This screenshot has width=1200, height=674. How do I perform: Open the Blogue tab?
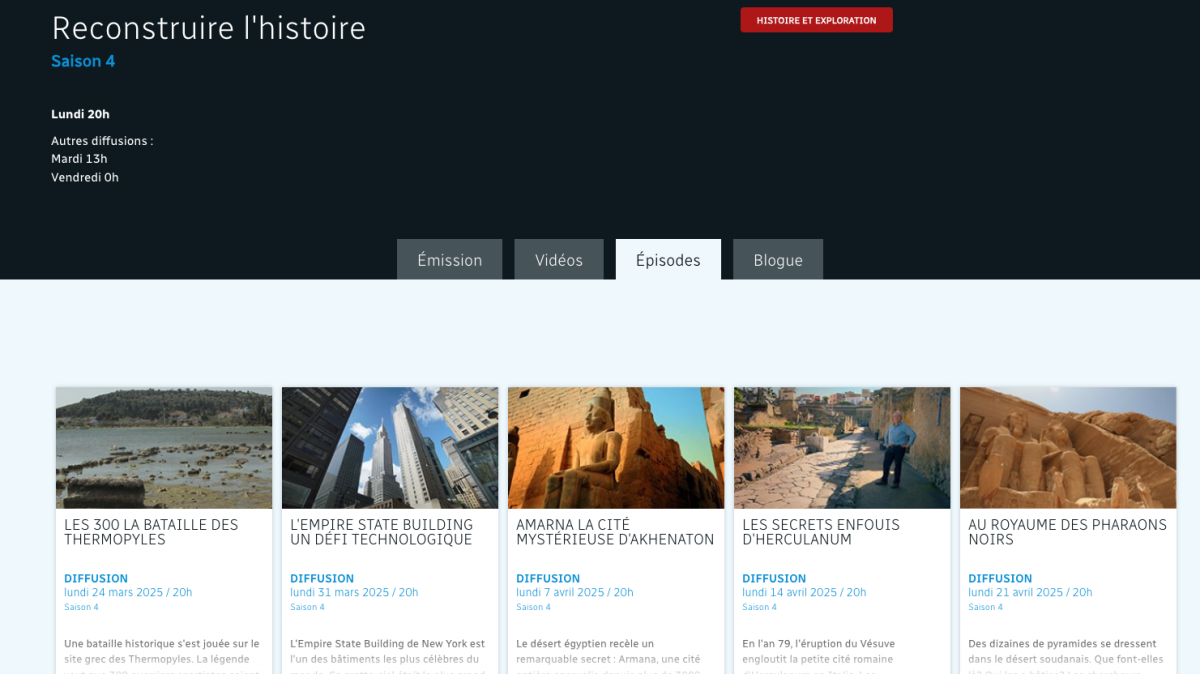[777, 260]
